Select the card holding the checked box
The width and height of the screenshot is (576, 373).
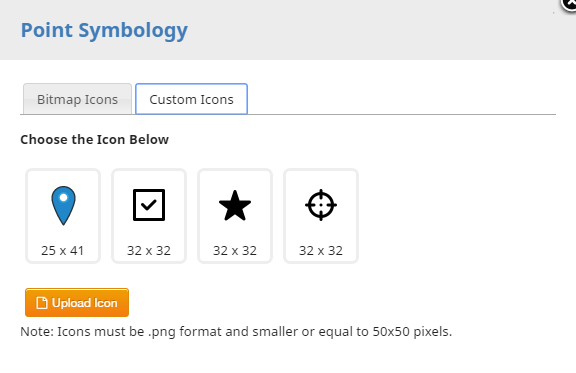(149, 216)
